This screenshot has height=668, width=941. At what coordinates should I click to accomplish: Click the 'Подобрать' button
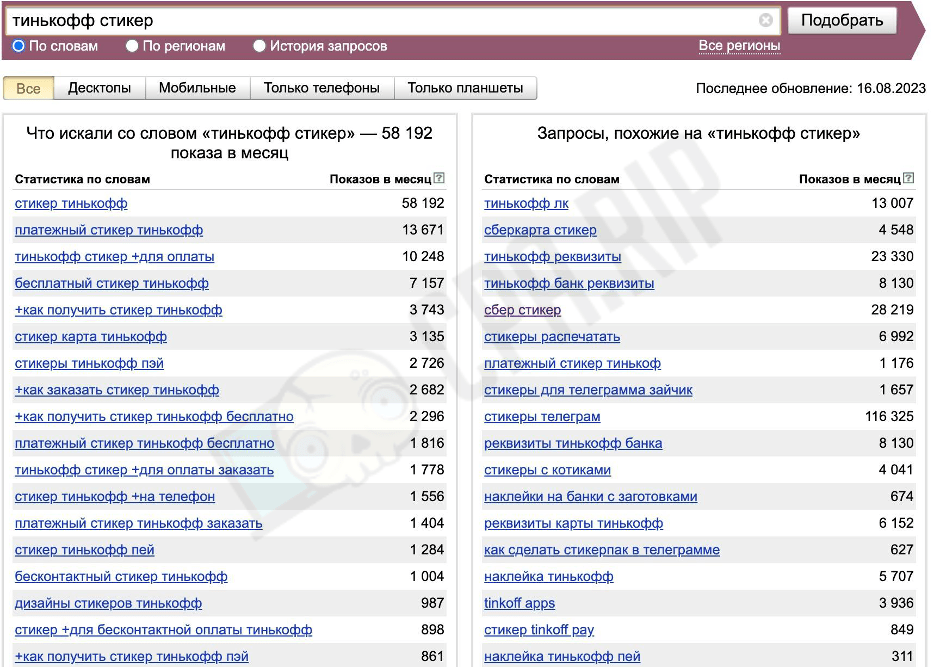coord(842,20)
